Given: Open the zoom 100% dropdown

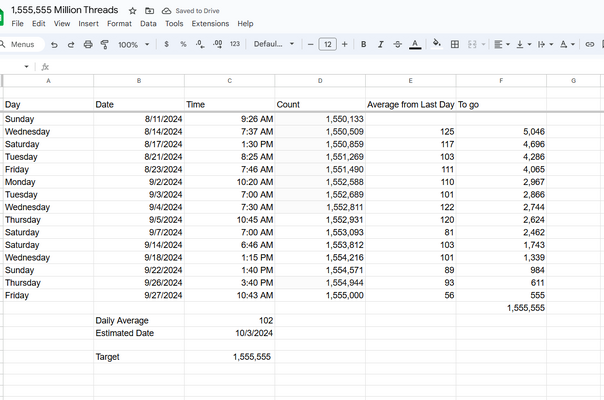Looking at the screenshot, I should click(x=133, y=45).
